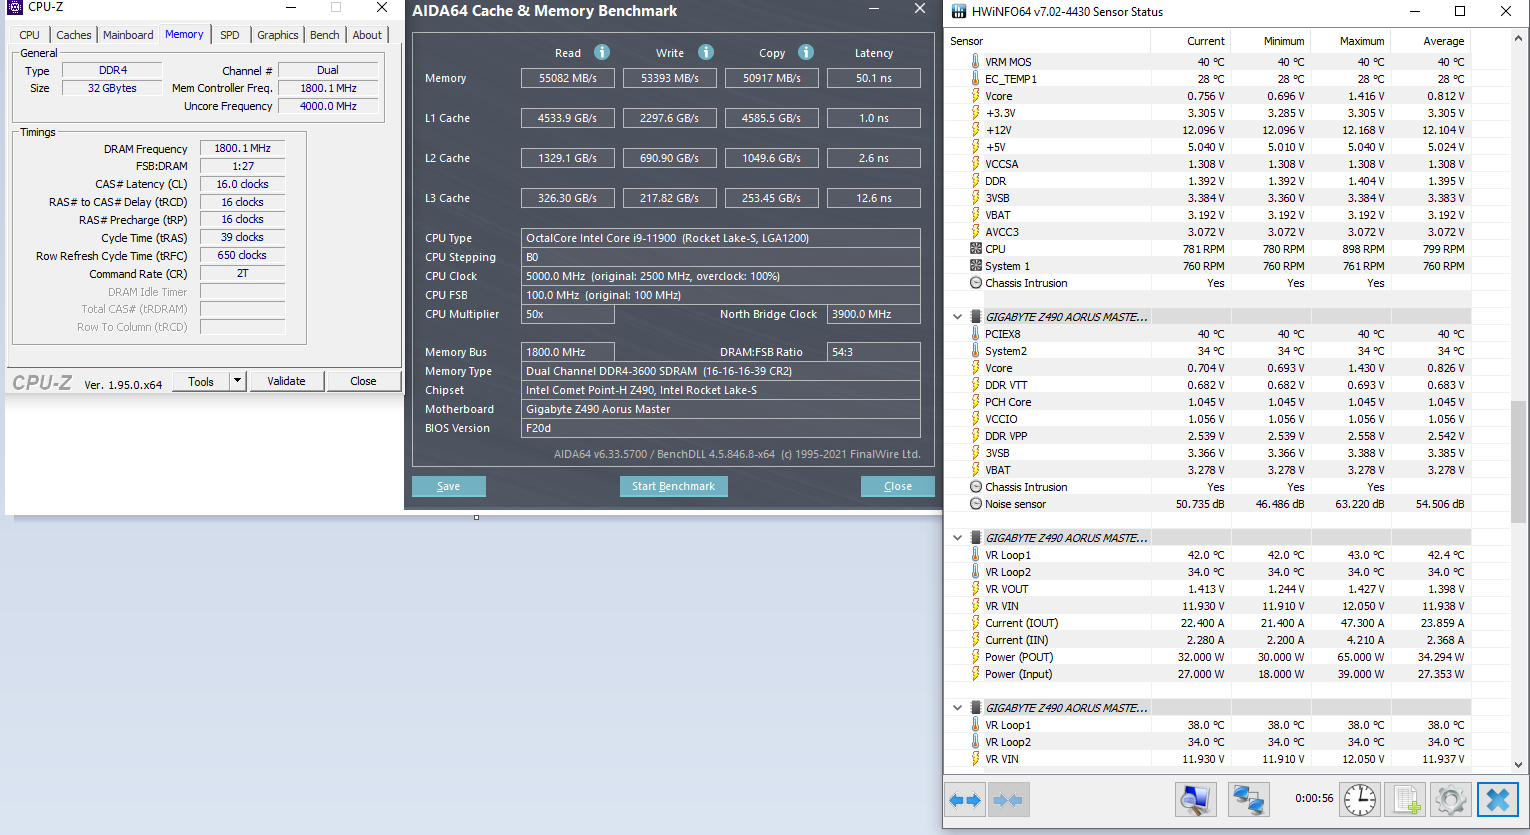Click the CPU-Z title bar app icon
Screen dimensions: 1530x835
15,7
